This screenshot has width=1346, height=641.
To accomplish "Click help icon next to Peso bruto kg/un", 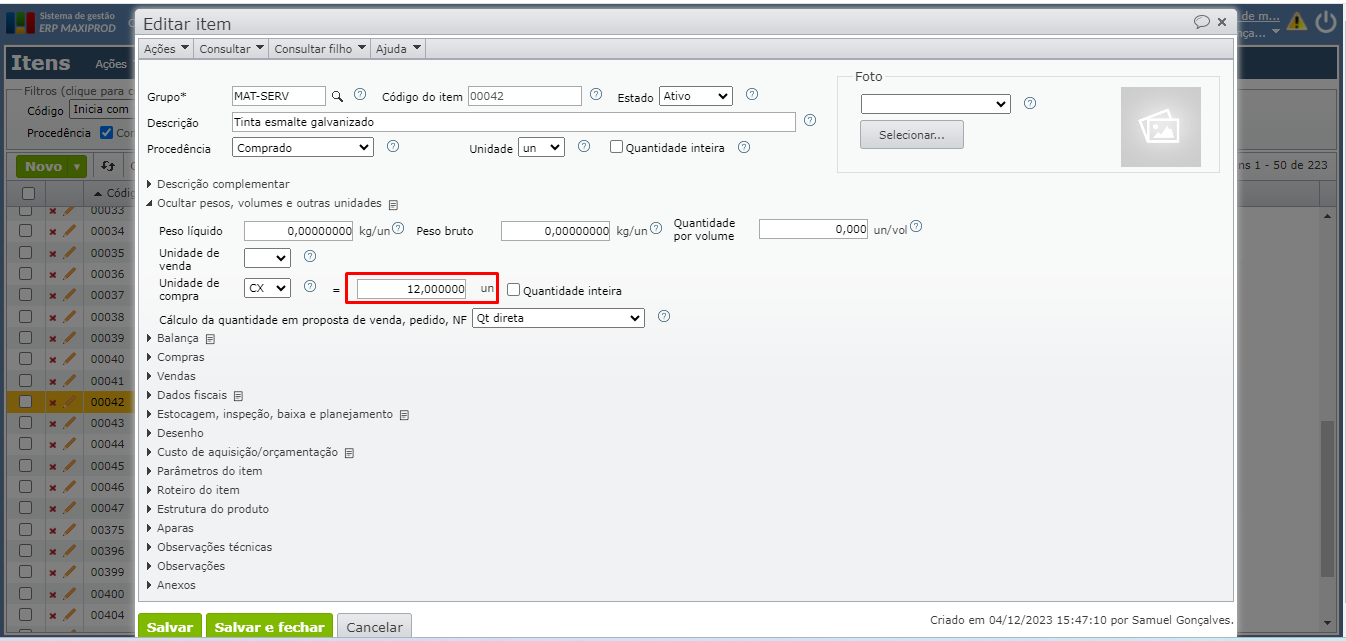I will pyautogui.click(x=657, y=229).
